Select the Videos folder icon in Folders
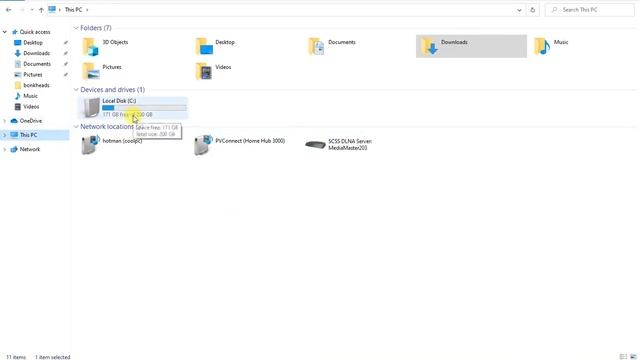Image resolution: width=640 pixels, height=360 pixels. click(x=204, y=71)
